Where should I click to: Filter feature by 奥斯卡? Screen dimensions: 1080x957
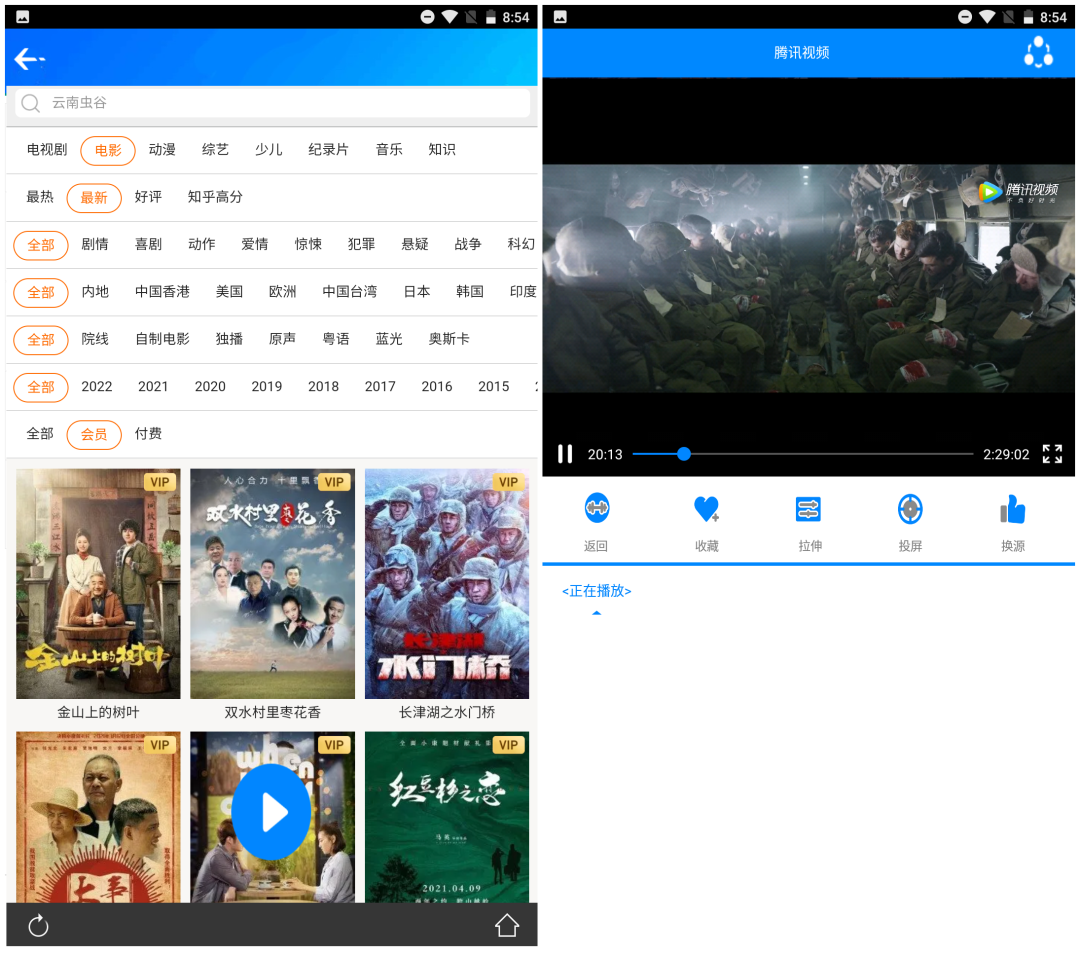(448, 339)
